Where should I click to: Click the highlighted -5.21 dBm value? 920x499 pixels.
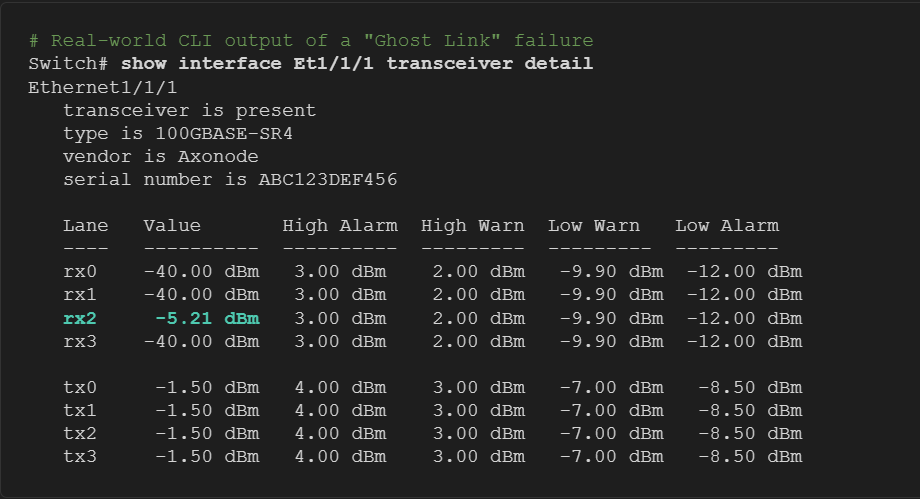pos(207,318)
